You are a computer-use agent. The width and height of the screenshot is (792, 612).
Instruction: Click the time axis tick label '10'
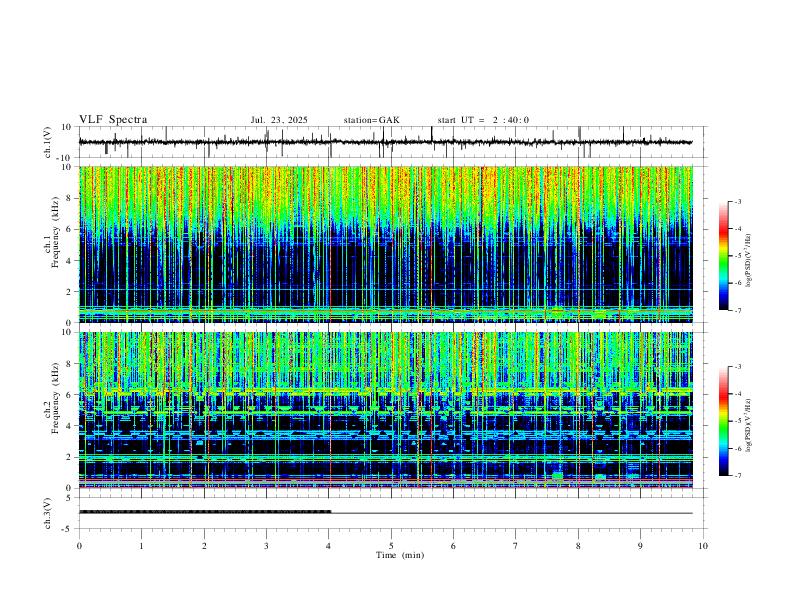pos(703,546)
